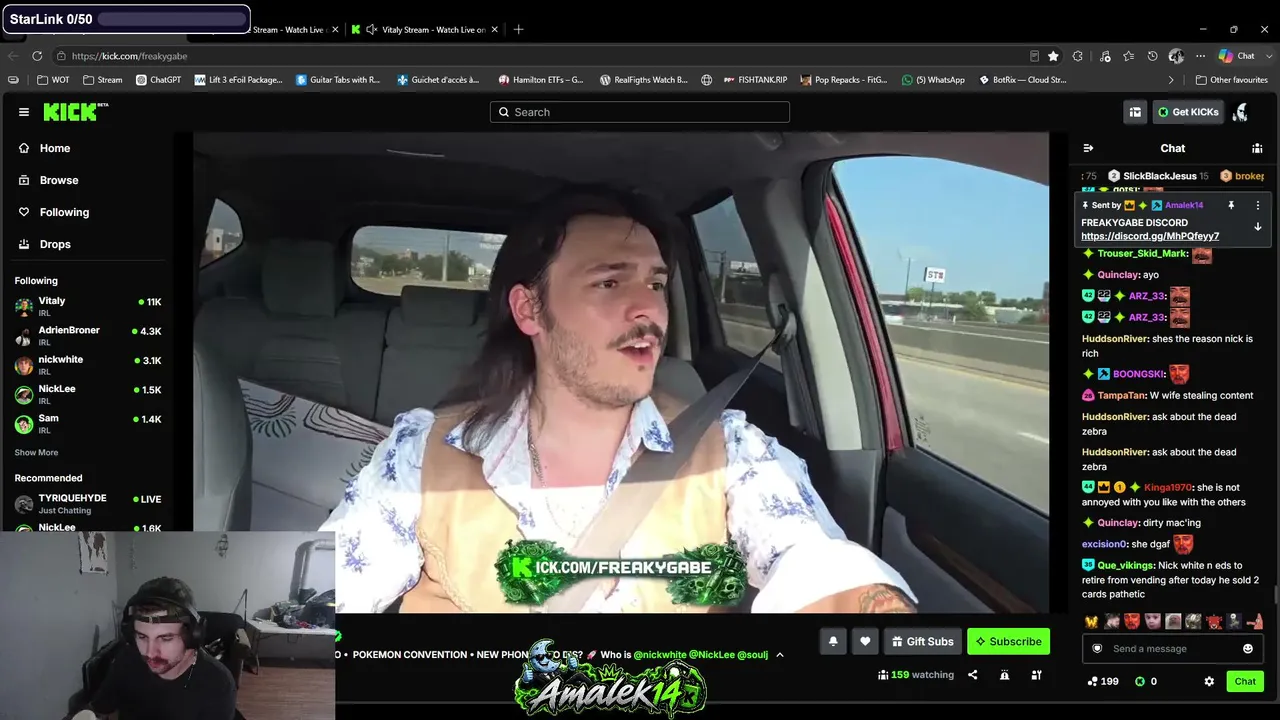Toggle stream notification bell
This screenshot has height=720, width=1280.
[833, 642]
